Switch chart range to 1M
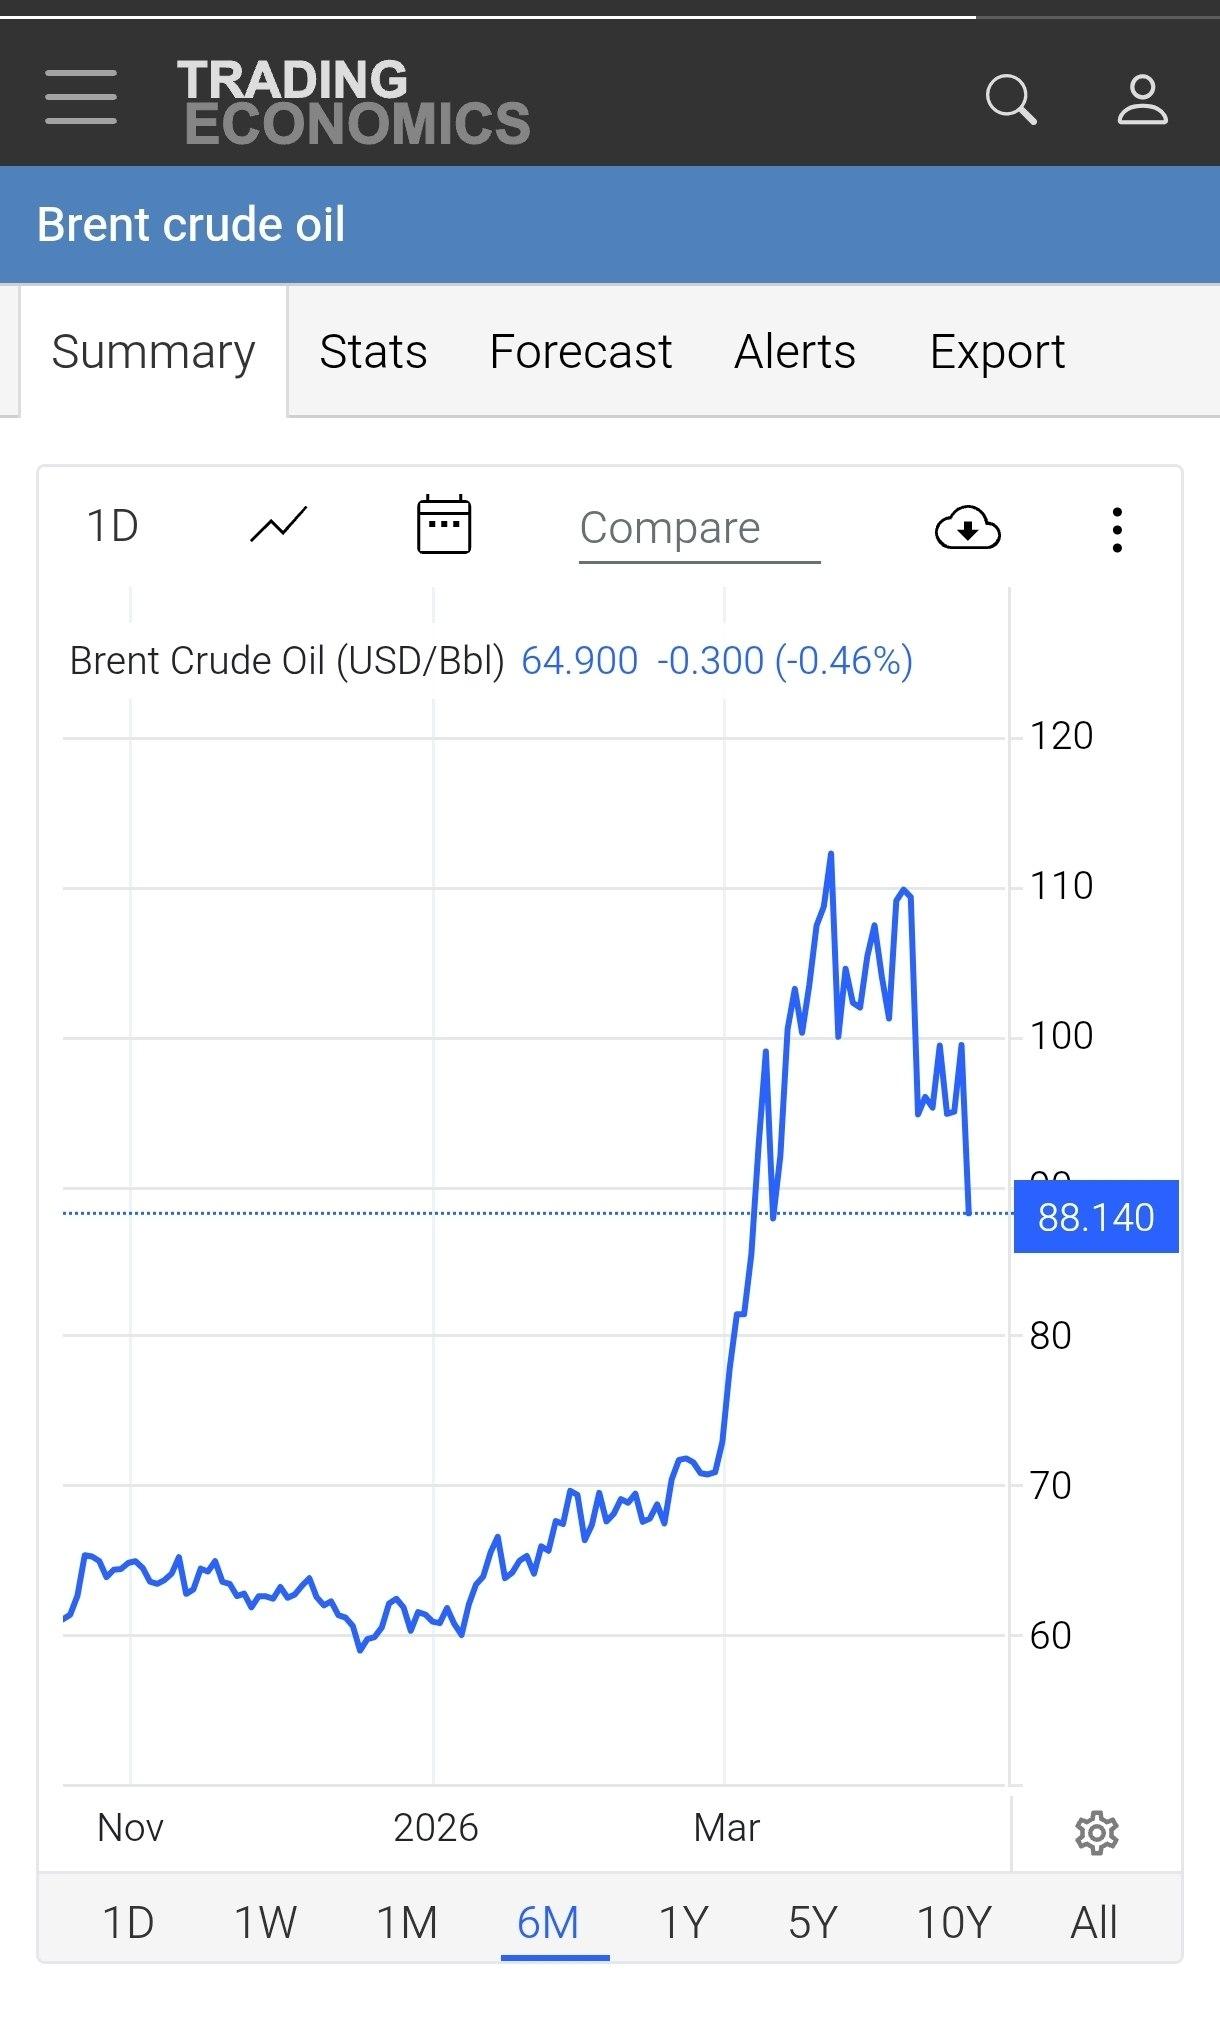 [x=407, y=1922]
